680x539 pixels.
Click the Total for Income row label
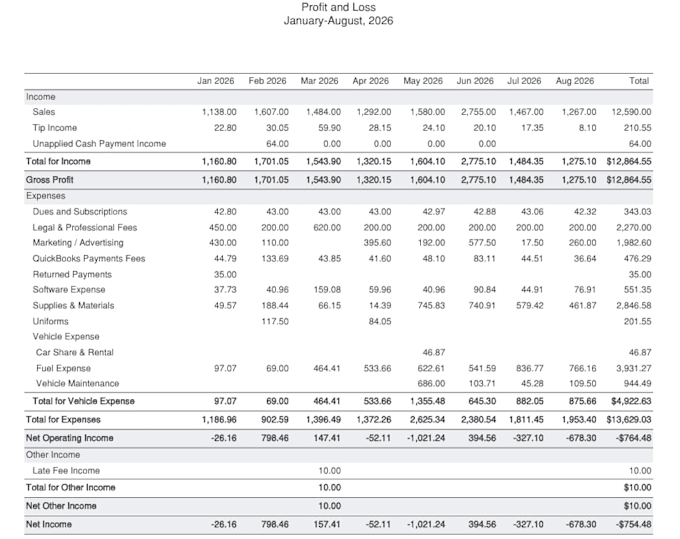(58, 161)
